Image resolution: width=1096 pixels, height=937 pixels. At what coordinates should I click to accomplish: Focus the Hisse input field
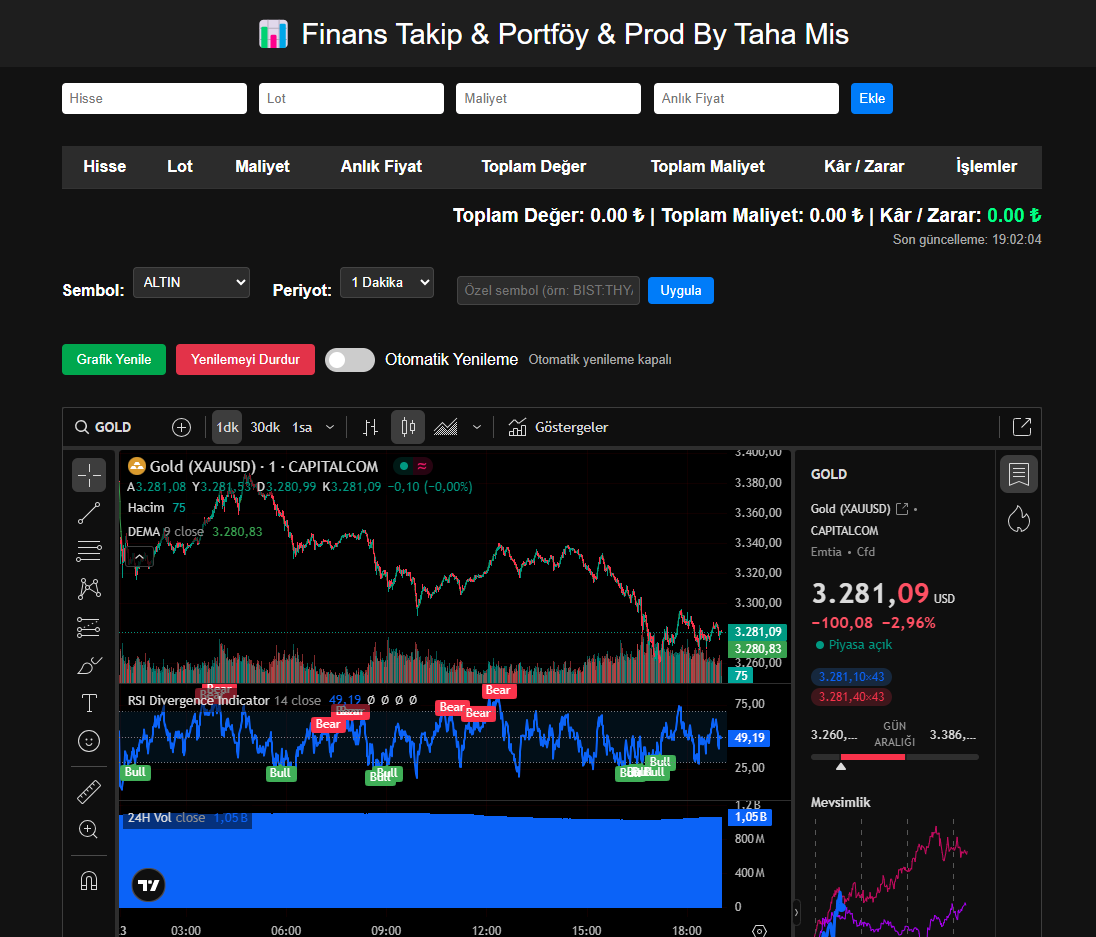(x=154, y=99)
